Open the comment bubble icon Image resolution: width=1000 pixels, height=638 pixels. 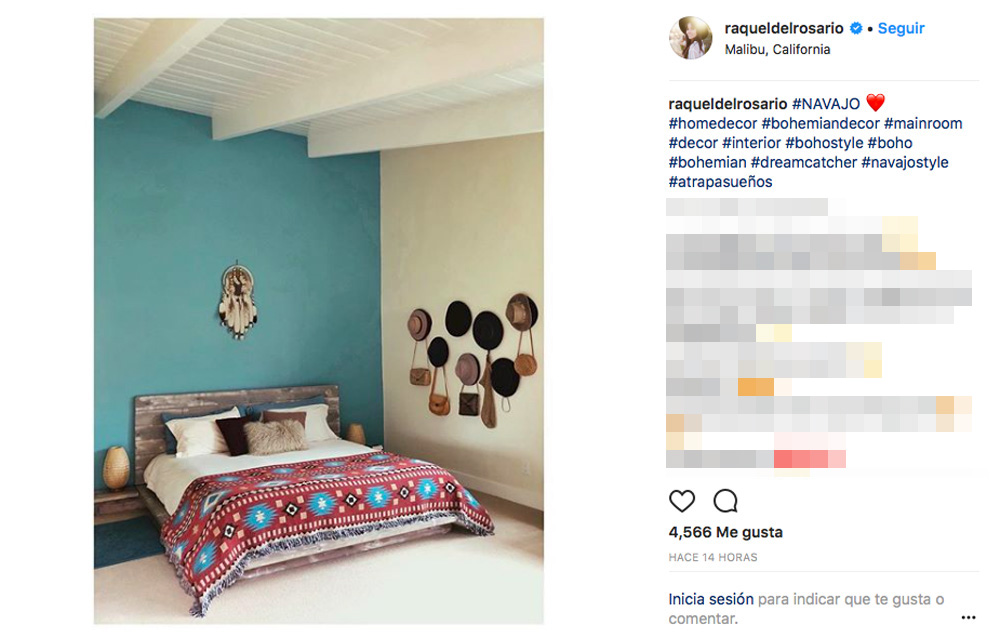726,501
